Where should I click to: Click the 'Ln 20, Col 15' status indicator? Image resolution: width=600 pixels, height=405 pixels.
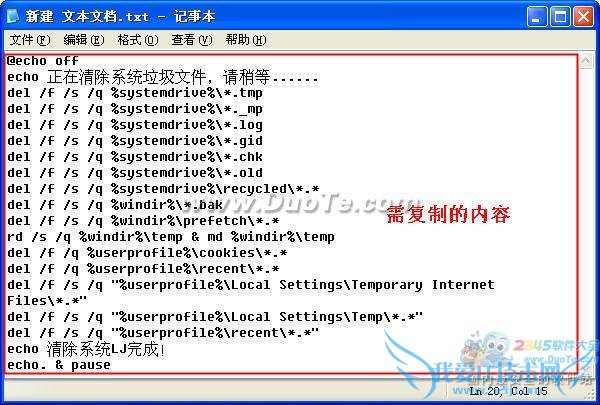(x=508, y=391)
